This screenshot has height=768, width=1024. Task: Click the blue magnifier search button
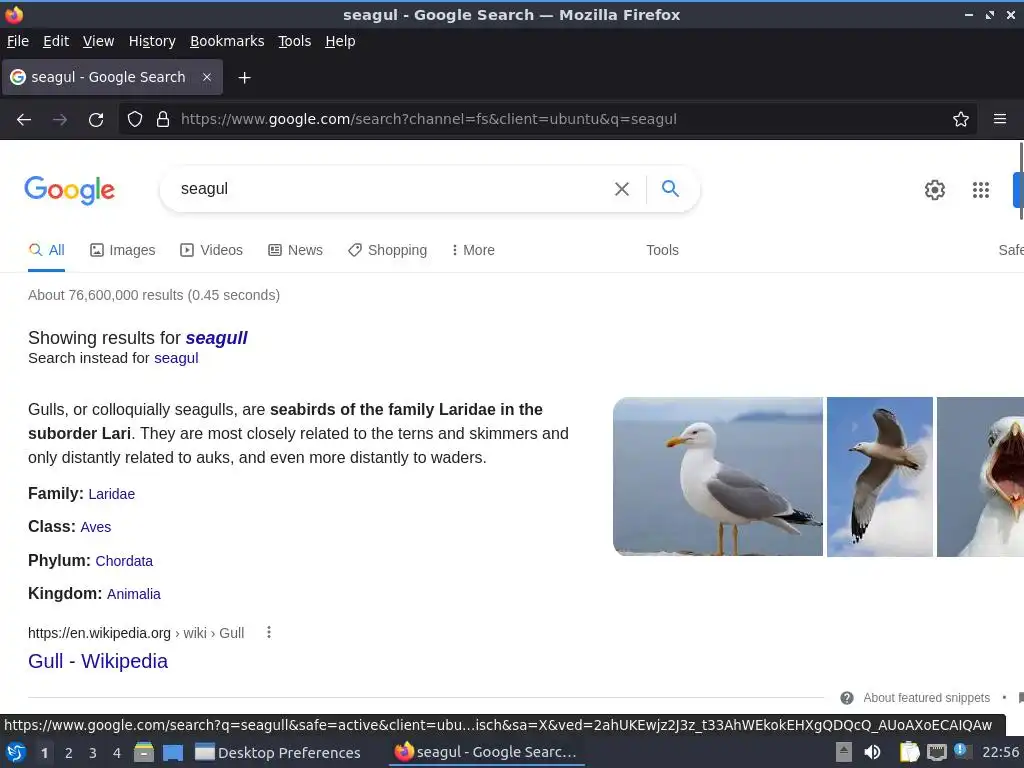click(670, 189)
